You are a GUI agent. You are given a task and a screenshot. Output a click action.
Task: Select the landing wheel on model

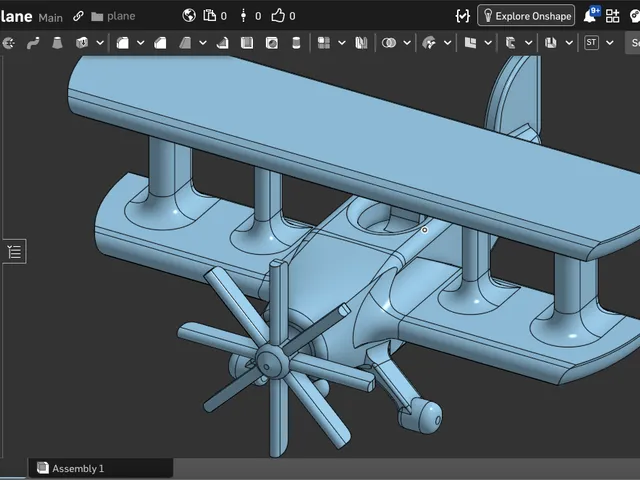coord(423,416)
